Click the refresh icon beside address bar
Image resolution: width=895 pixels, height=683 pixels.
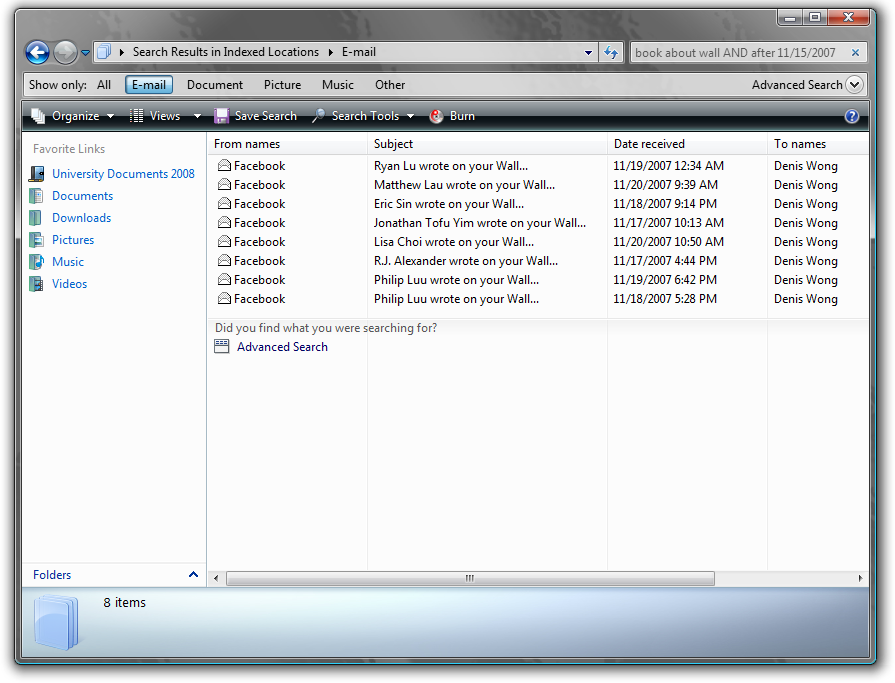pyautogui.click(x=612, y=53)
